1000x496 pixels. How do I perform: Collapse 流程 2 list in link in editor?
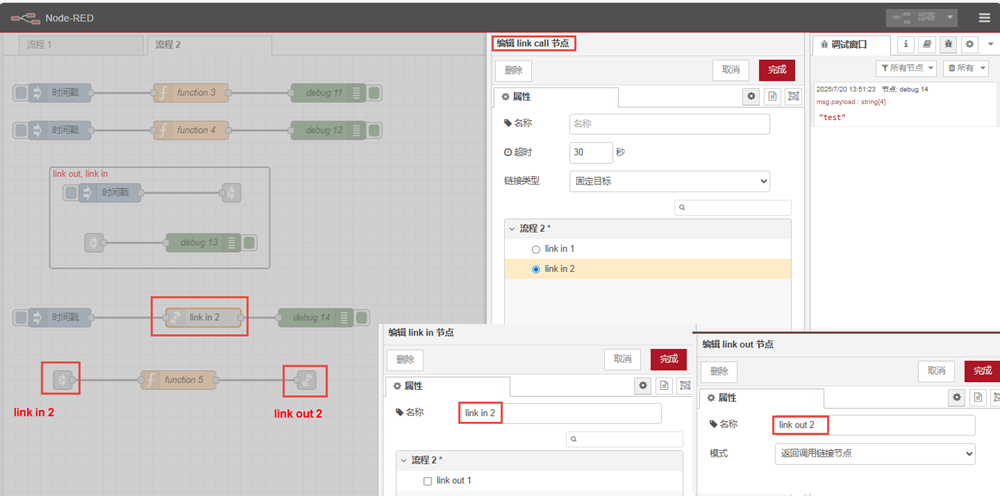tap(404, 460)
